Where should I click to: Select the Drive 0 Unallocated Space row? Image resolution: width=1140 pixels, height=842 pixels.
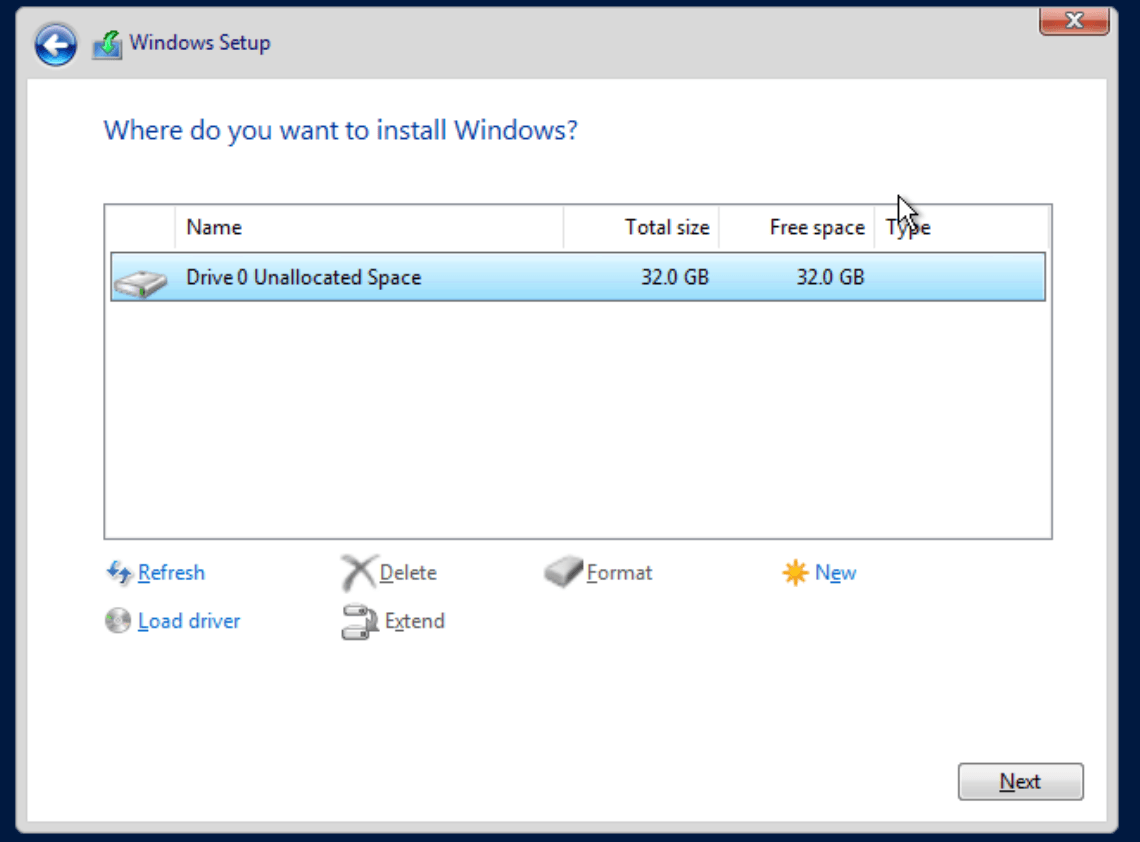400,277
